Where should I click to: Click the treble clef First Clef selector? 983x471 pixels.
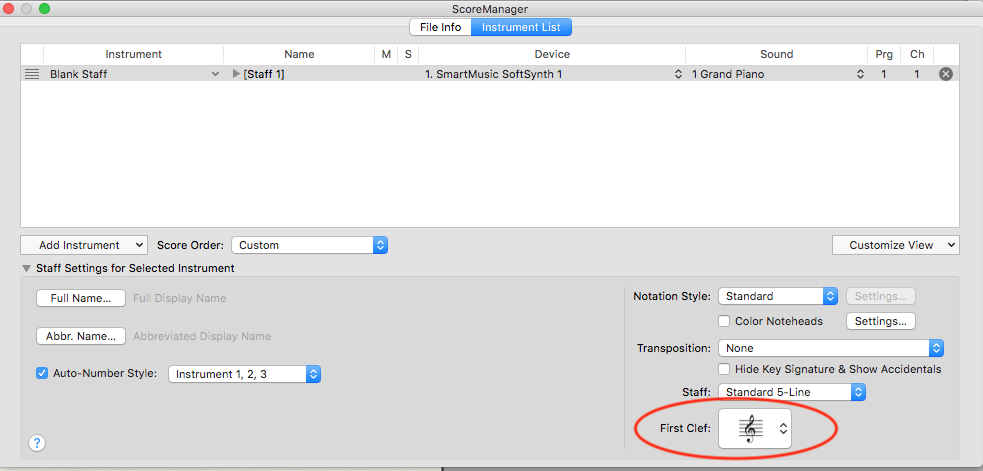click(754, 428)
